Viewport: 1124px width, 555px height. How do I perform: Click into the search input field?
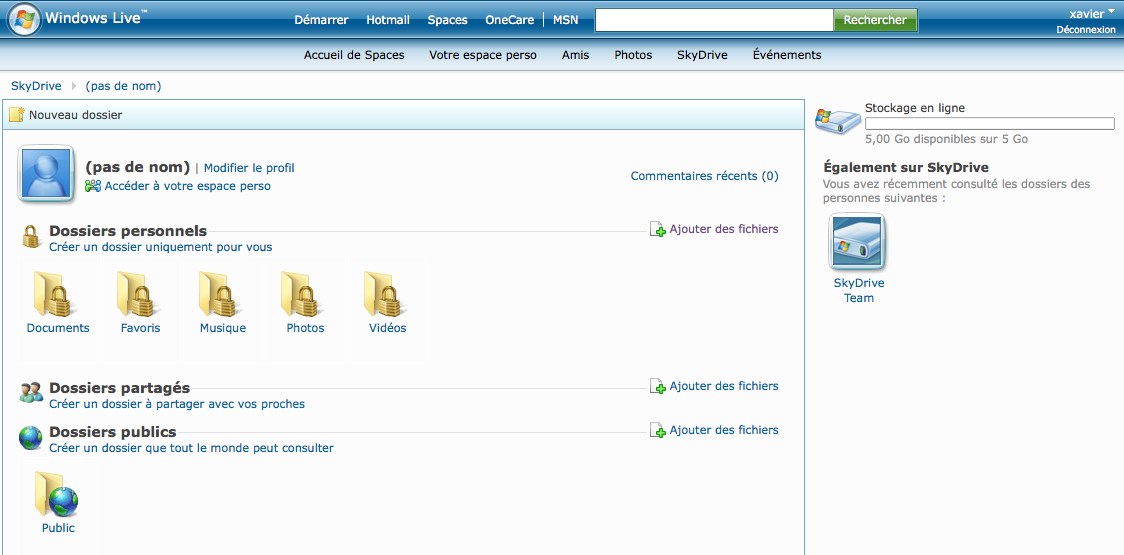coord(714,20)
